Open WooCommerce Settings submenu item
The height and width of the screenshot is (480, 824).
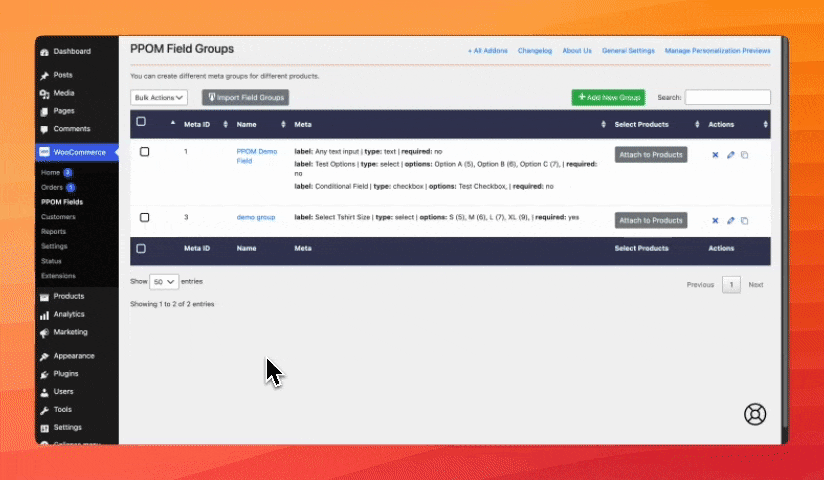[54, 246]
